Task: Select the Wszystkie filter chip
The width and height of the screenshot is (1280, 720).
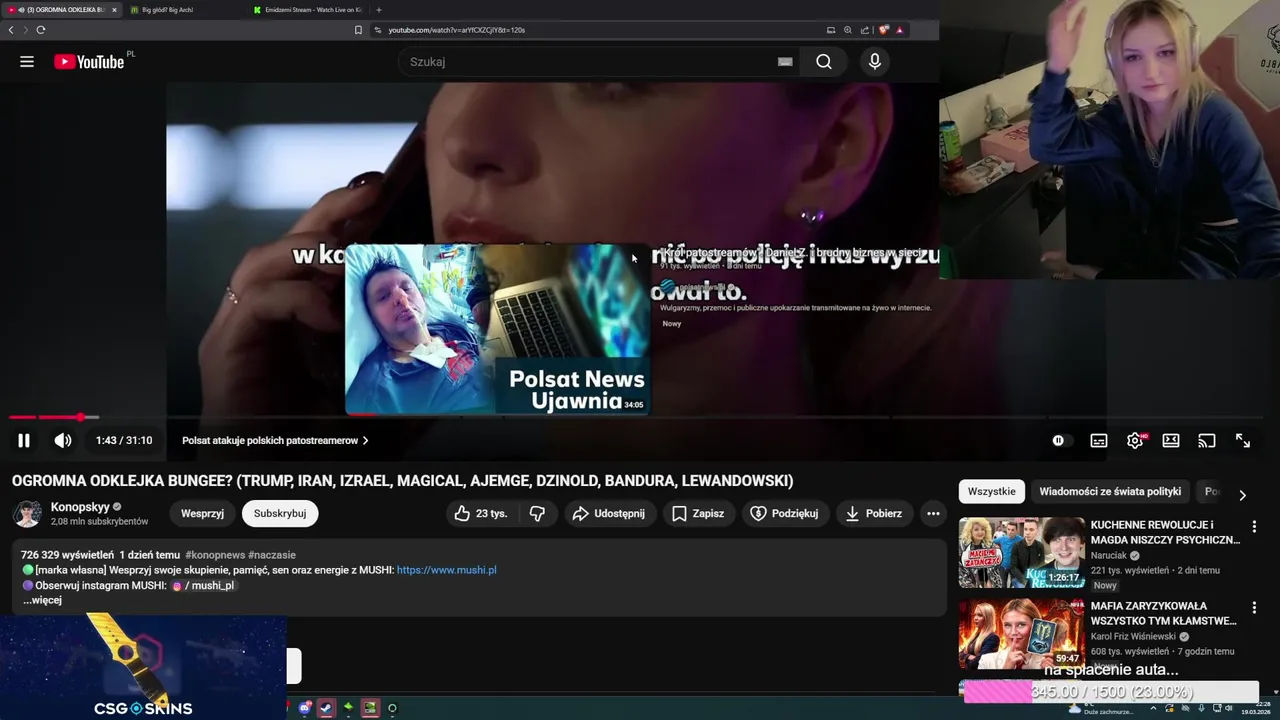Action: [x=991, y=491]
